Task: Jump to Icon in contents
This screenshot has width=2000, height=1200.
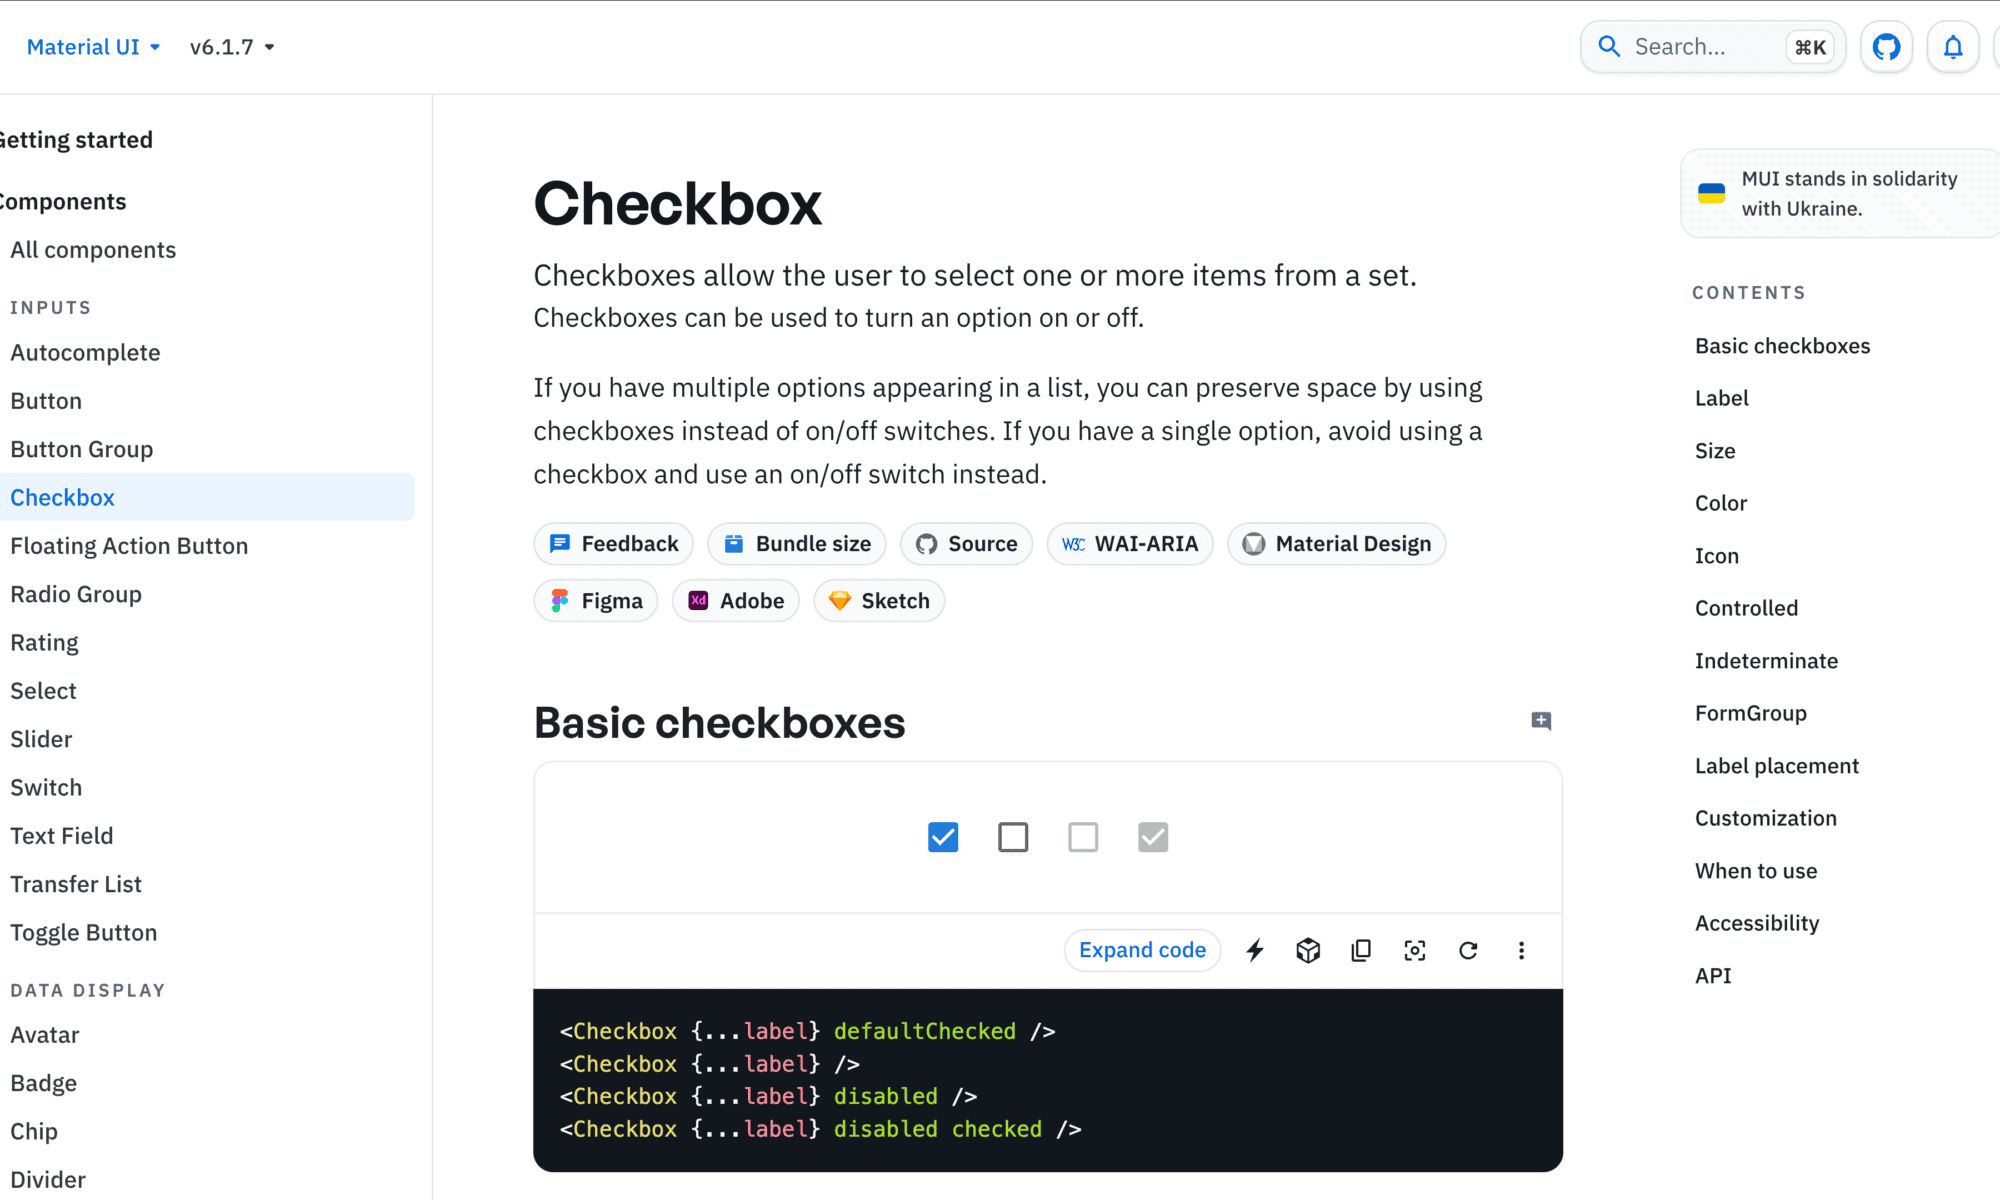Action: (x=1717, y=556)
